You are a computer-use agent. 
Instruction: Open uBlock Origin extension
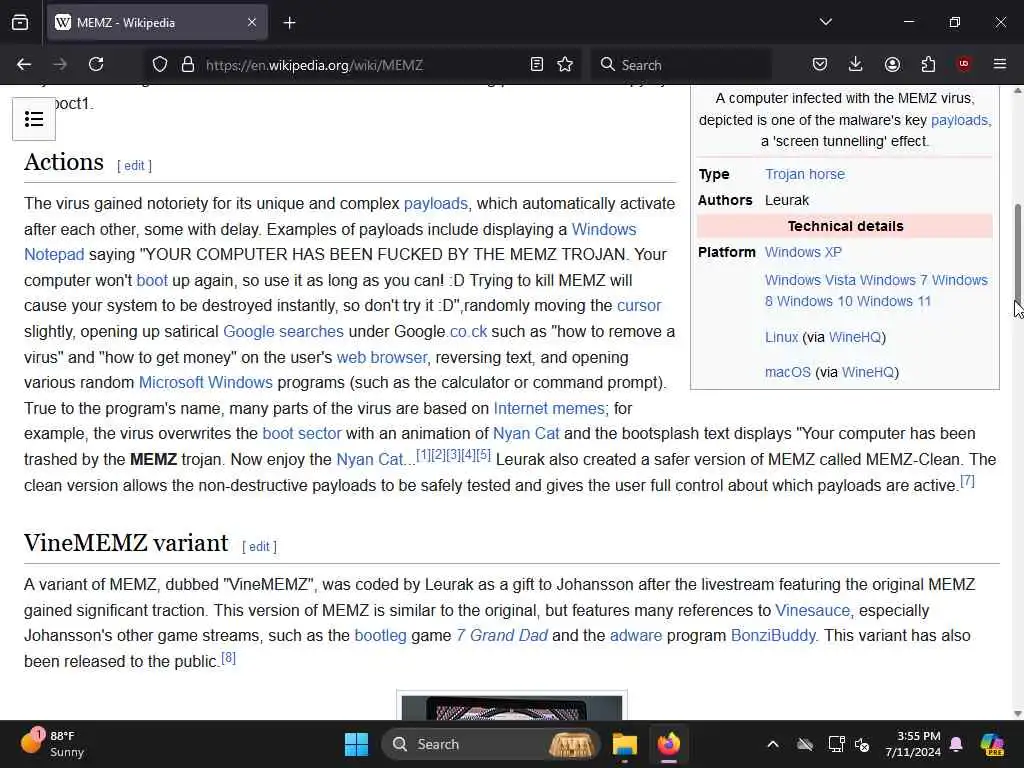point(963,64)
